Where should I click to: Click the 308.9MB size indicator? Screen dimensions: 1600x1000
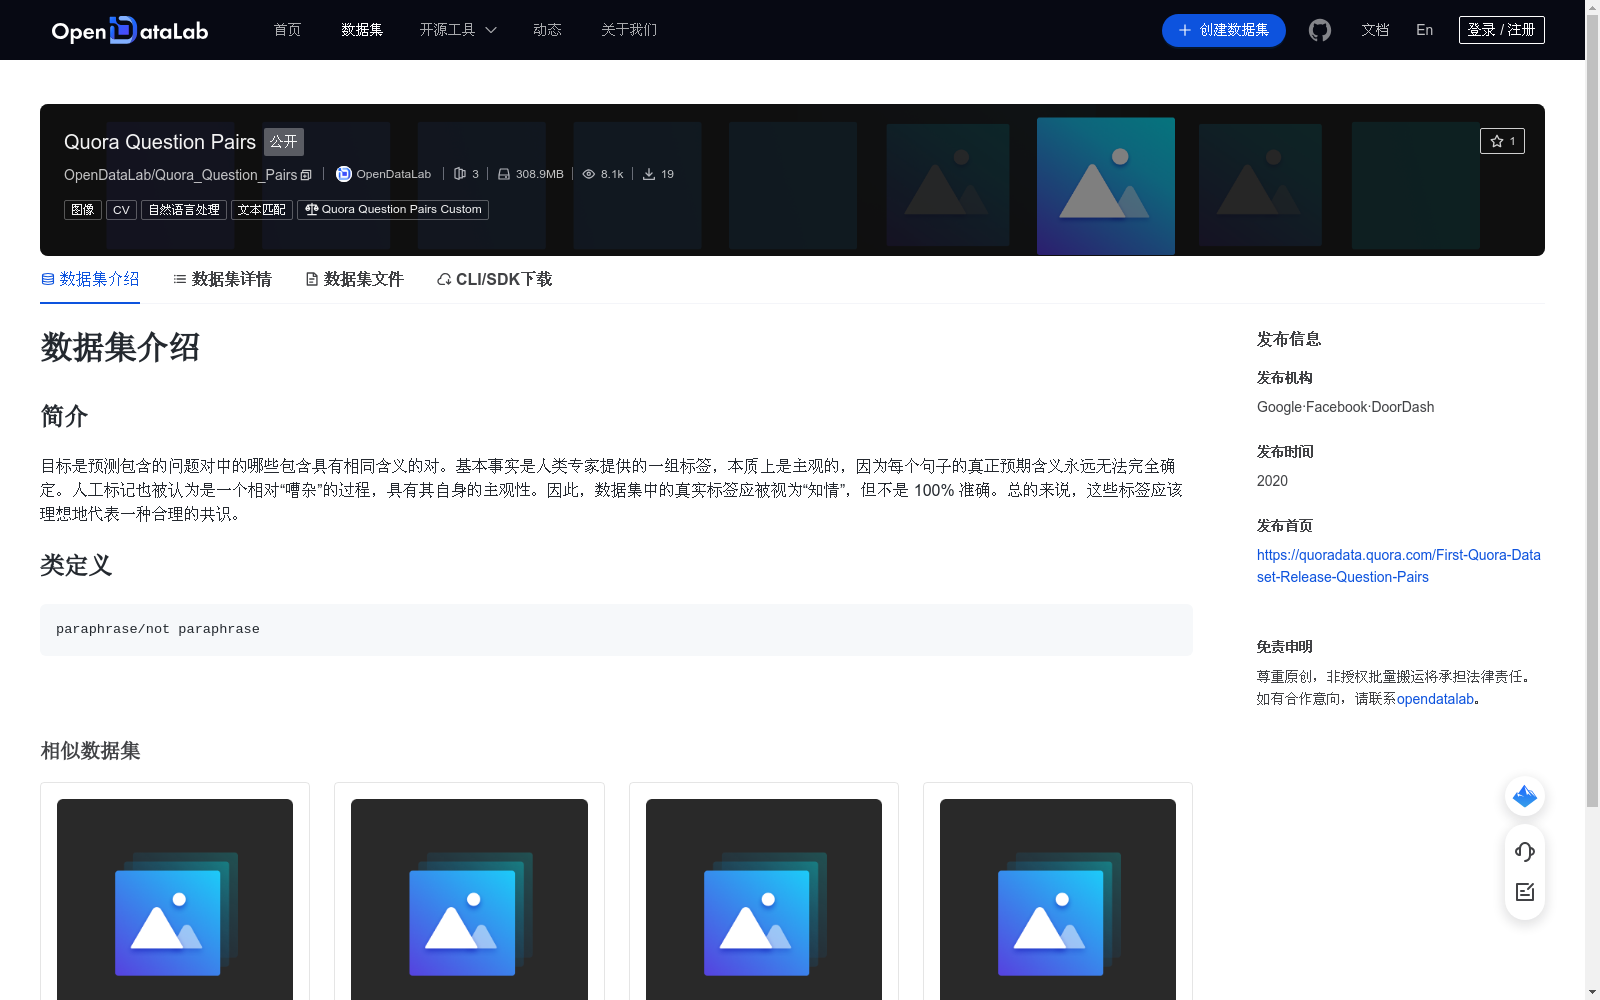tap(531, 174)
